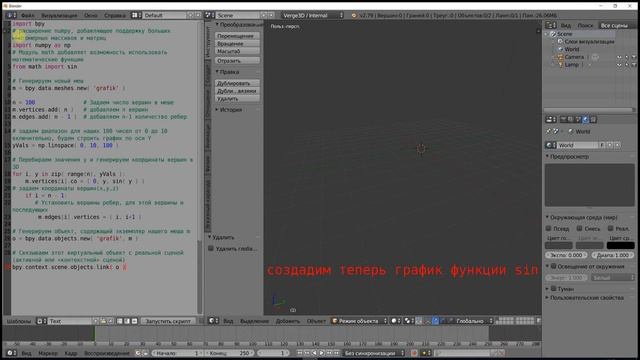Click the timeline editor type icon

(11, 353)
